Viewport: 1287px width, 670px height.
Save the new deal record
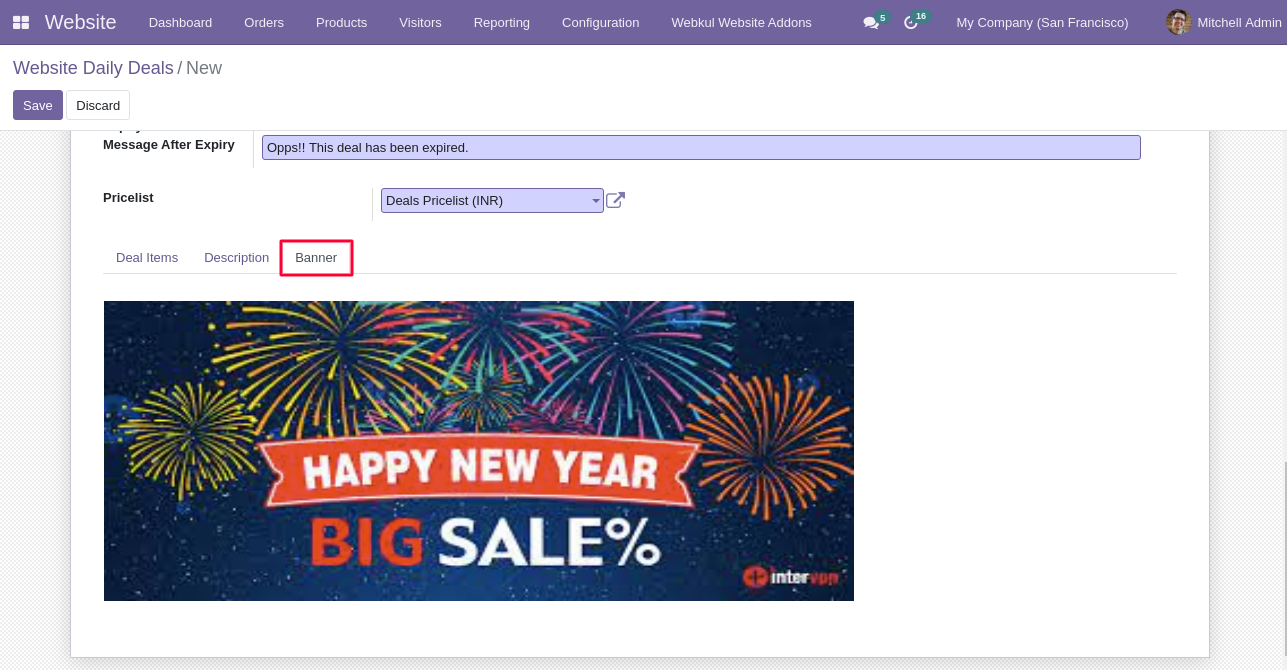tap(38, 105)
